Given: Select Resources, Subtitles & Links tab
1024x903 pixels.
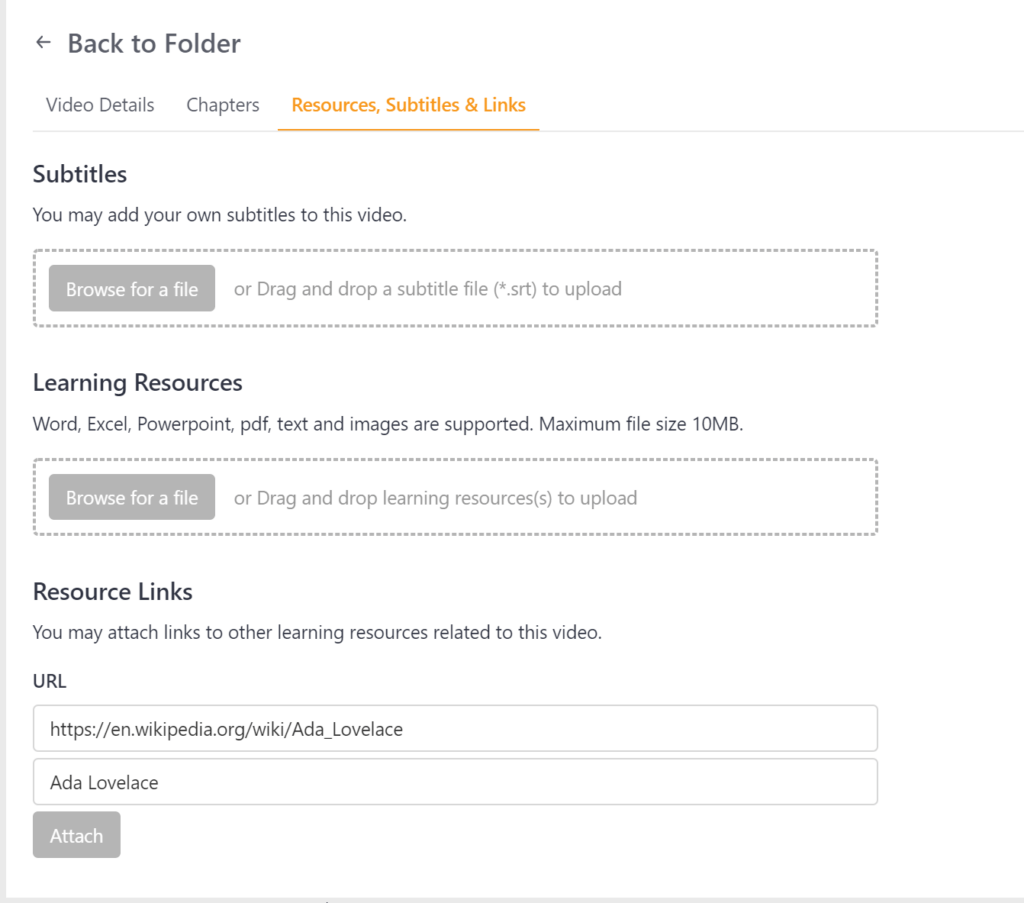Looking at the screenshot, I should (x=408, y=105).
